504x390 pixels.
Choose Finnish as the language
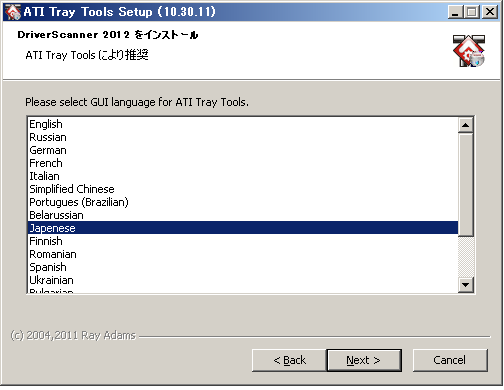(243, 241)
